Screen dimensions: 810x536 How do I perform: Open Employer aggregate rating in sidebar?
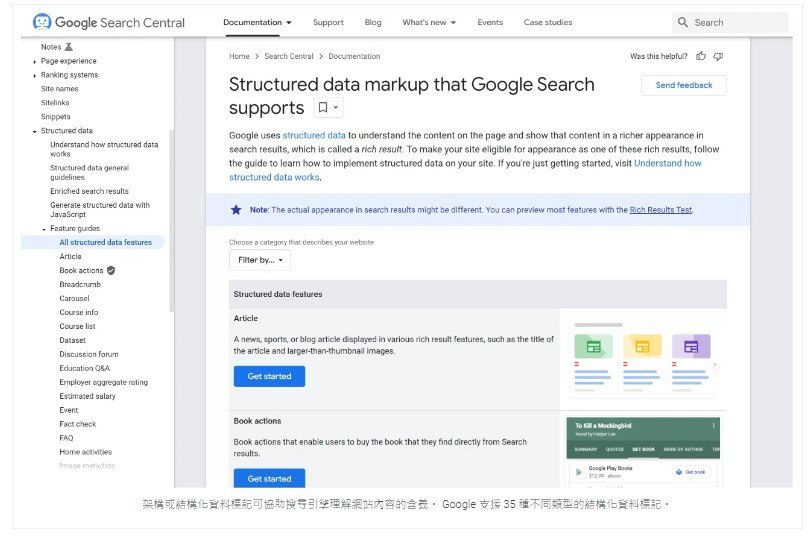pyautogui.click(x=103, y=382)
